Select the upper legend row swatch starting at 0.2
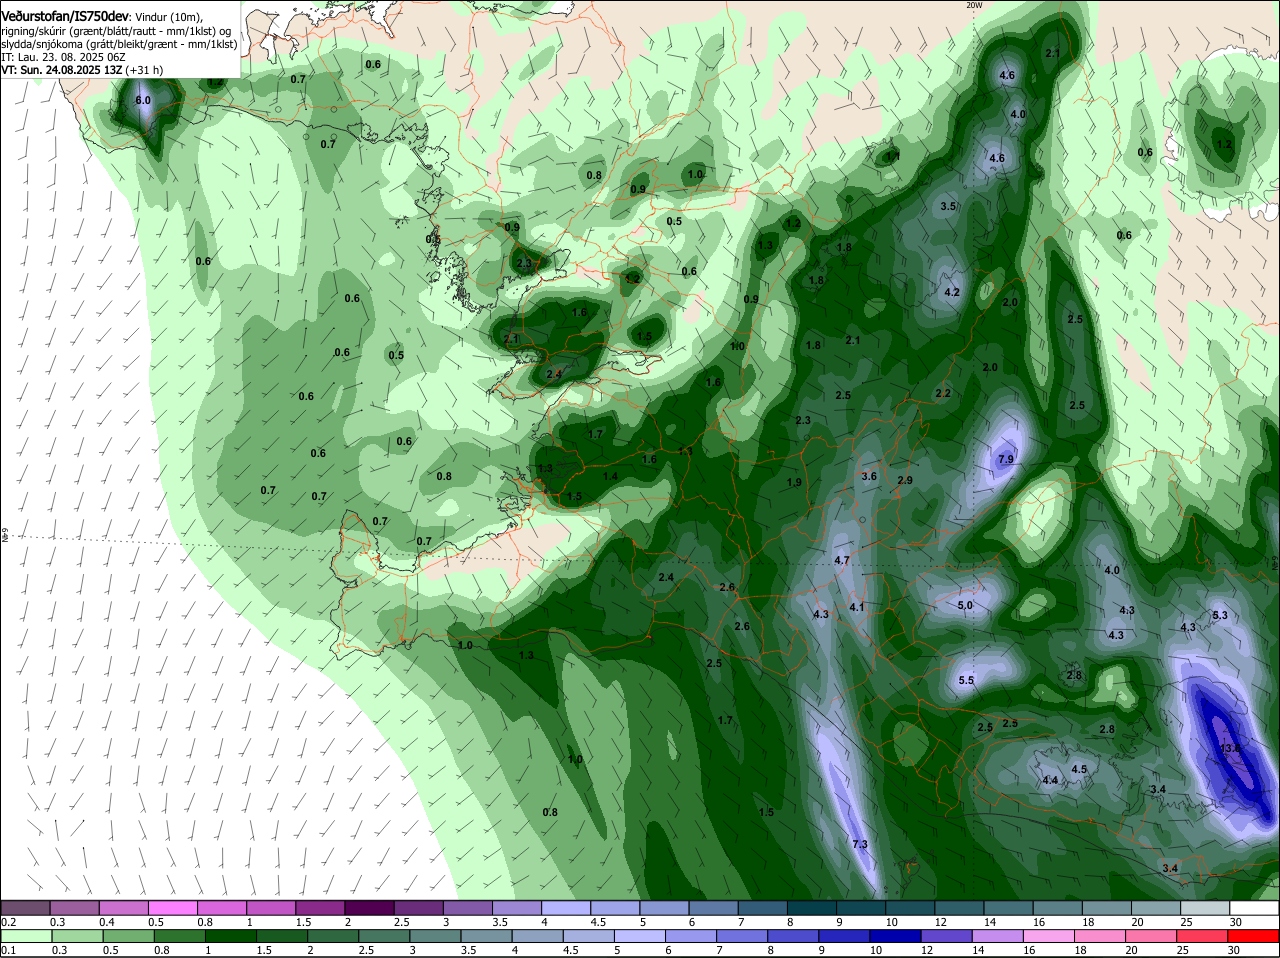 [x=25, y=908]
